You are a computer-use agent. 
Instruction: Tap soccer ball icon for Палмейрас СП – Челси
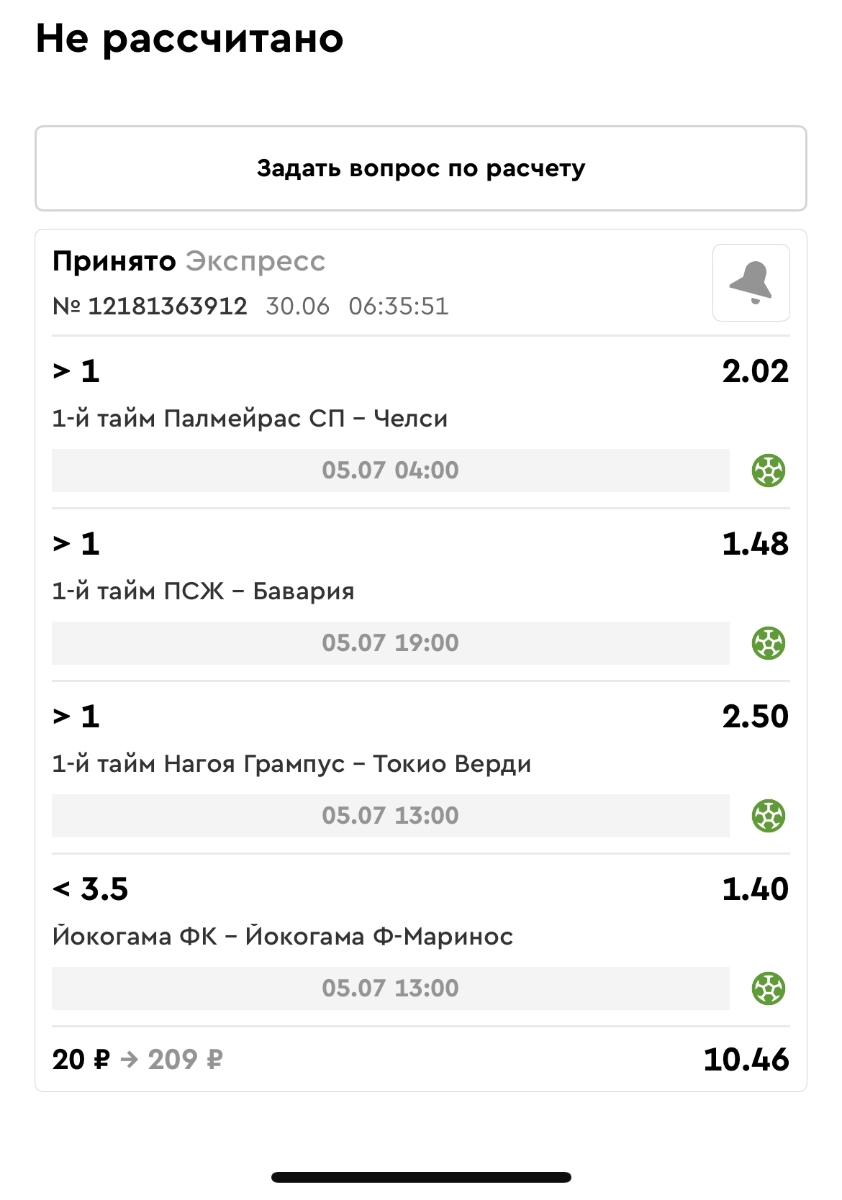click(x=768, y=469)
